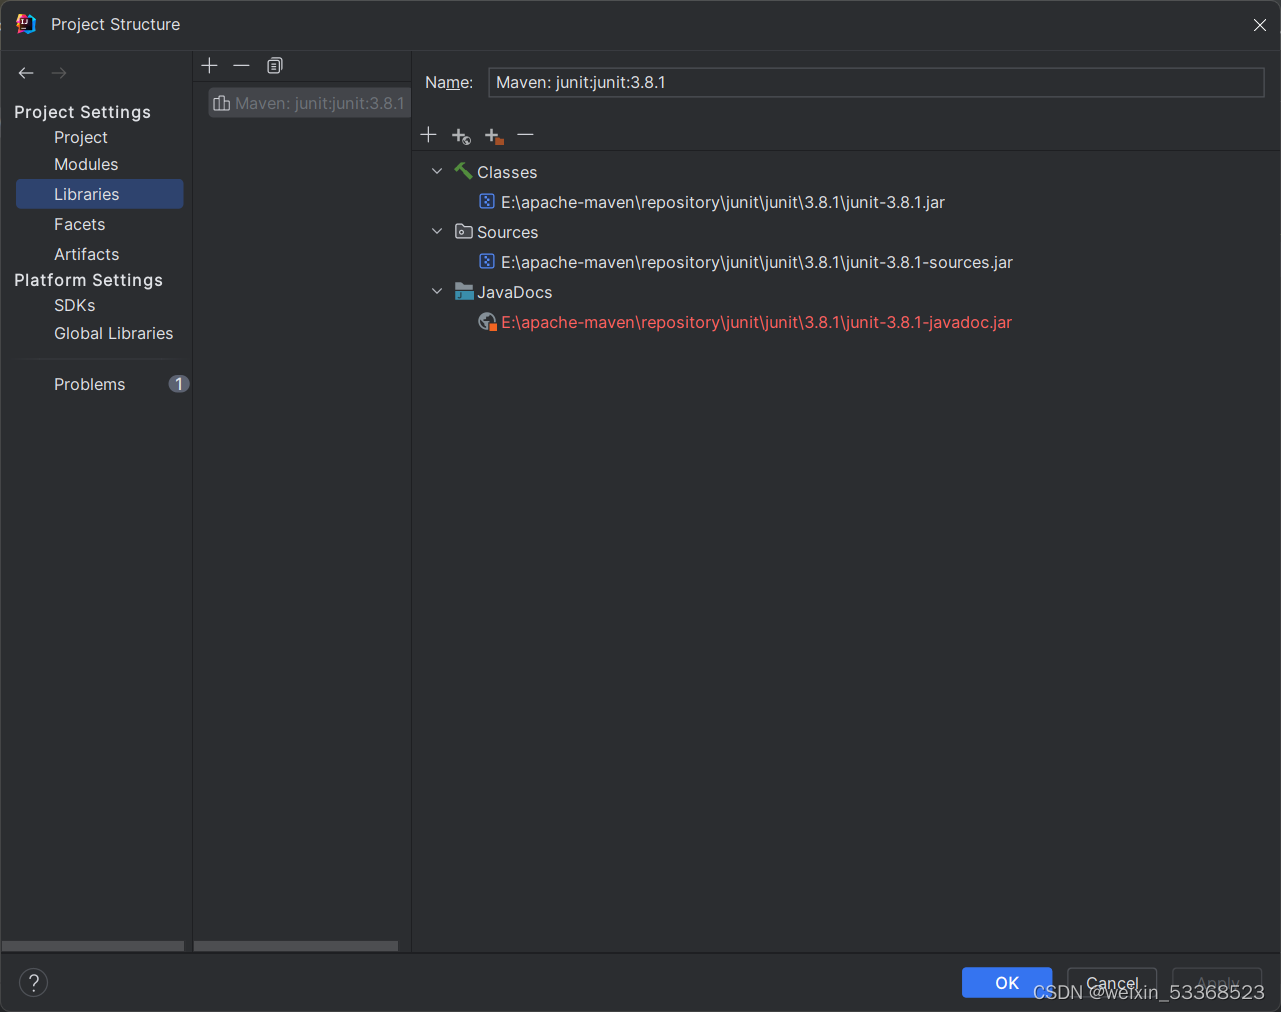Select the junit-3.8.1-sources.jar path

[x=757, y=262]
